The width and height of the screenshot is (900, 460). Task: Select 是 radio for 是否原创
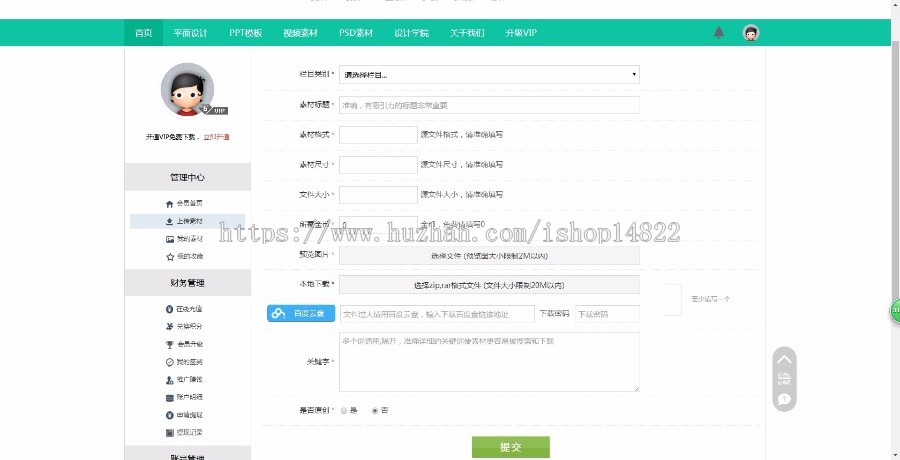coord(344,410)
